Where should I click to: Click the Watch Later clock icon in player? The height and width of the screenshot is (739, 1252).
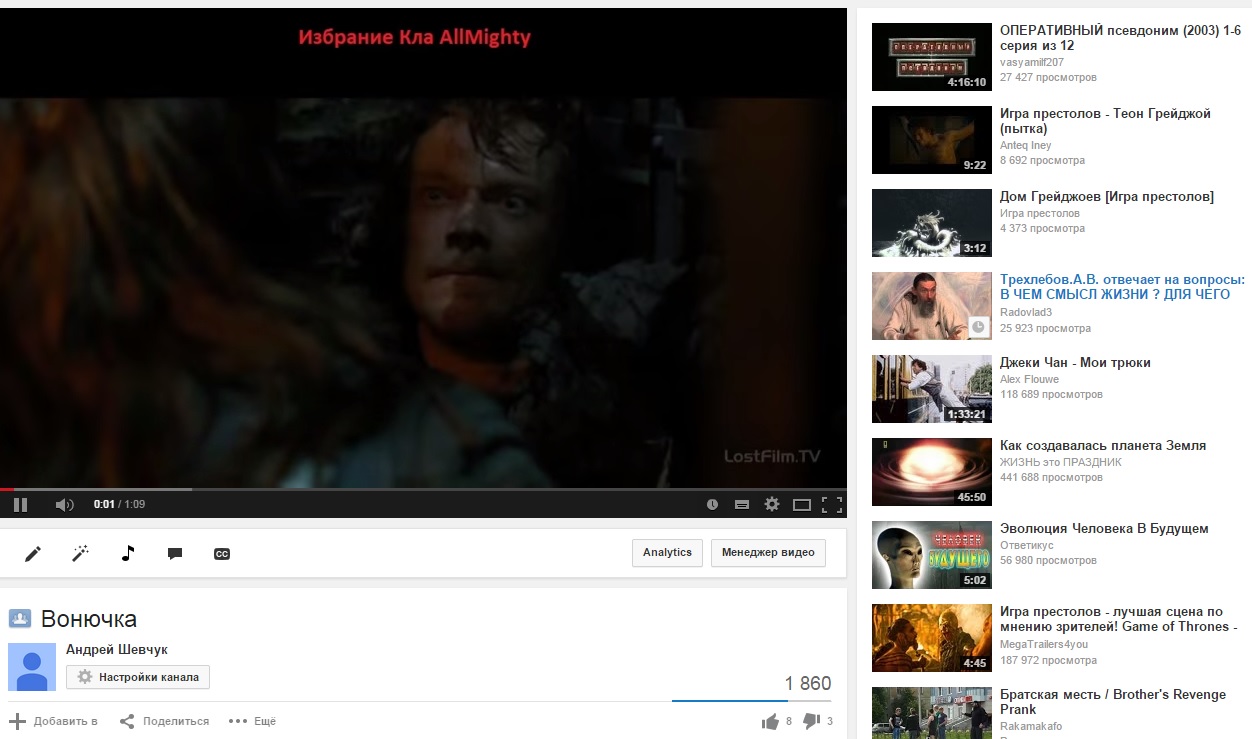click(712, 504)
